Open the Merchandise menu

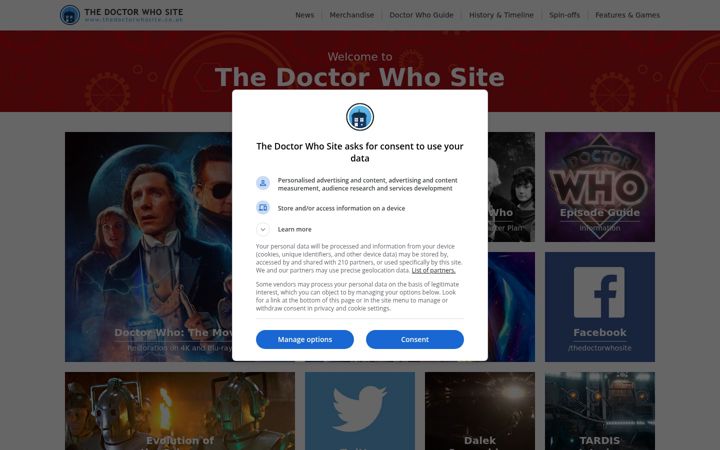click(352, 15)
